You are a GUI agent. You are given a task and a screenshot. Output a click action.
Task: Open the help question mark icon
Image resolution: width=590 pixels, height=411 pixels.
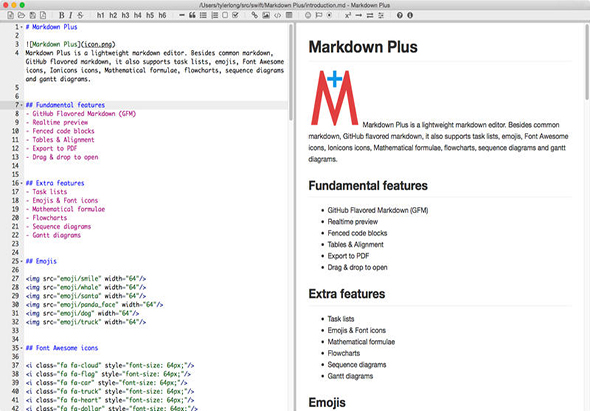(400, 15)
